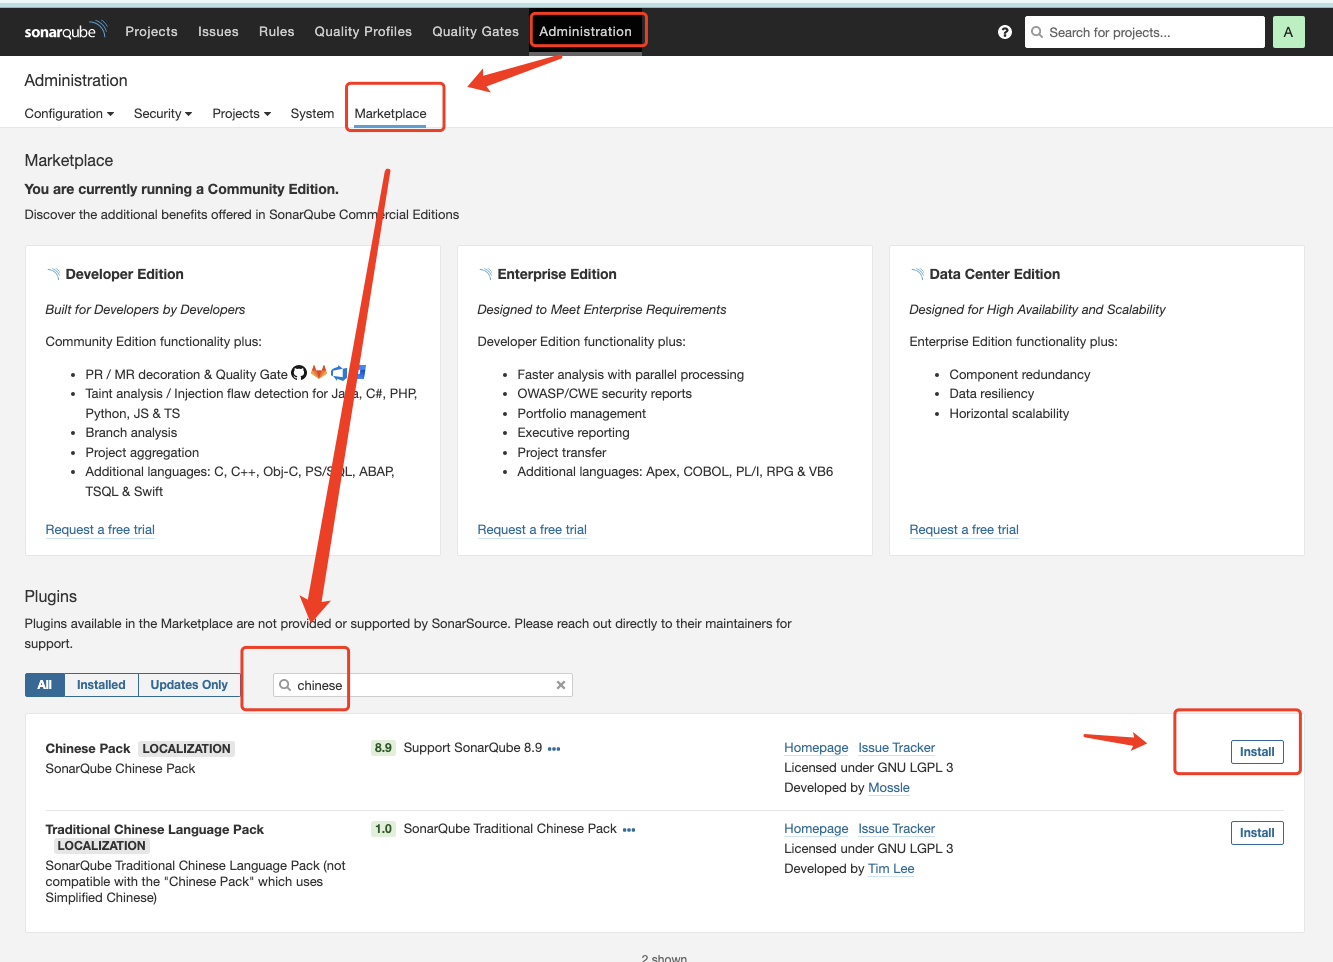This screenshot has width=1333, height=962.
Task: Filter plugins to Installed
Action: tap(101, 685)
